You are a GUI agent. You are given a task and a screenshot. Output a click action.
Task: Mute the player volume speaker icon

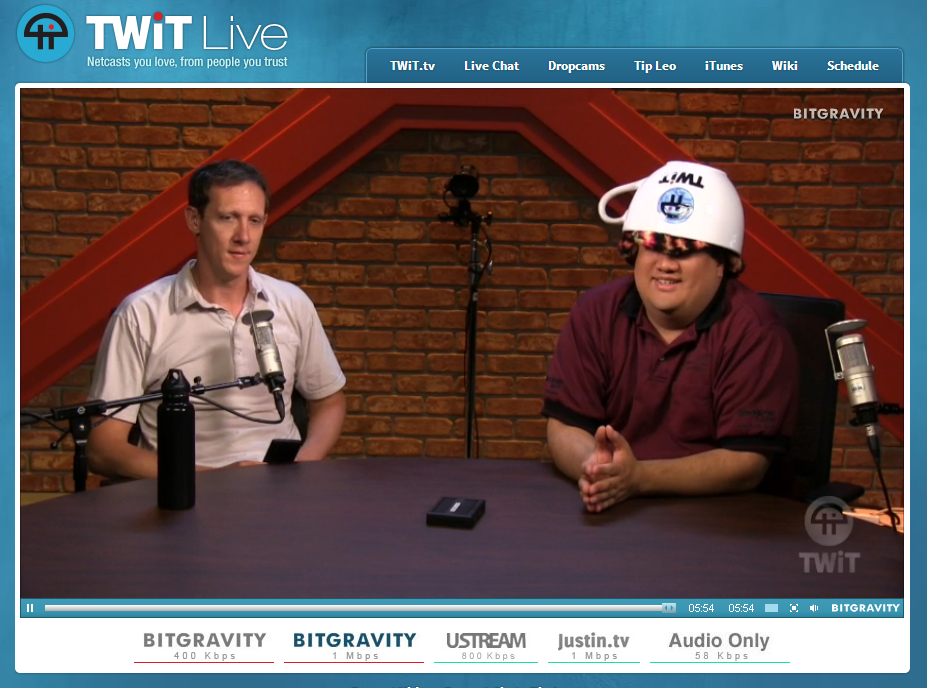pos(814,608)
